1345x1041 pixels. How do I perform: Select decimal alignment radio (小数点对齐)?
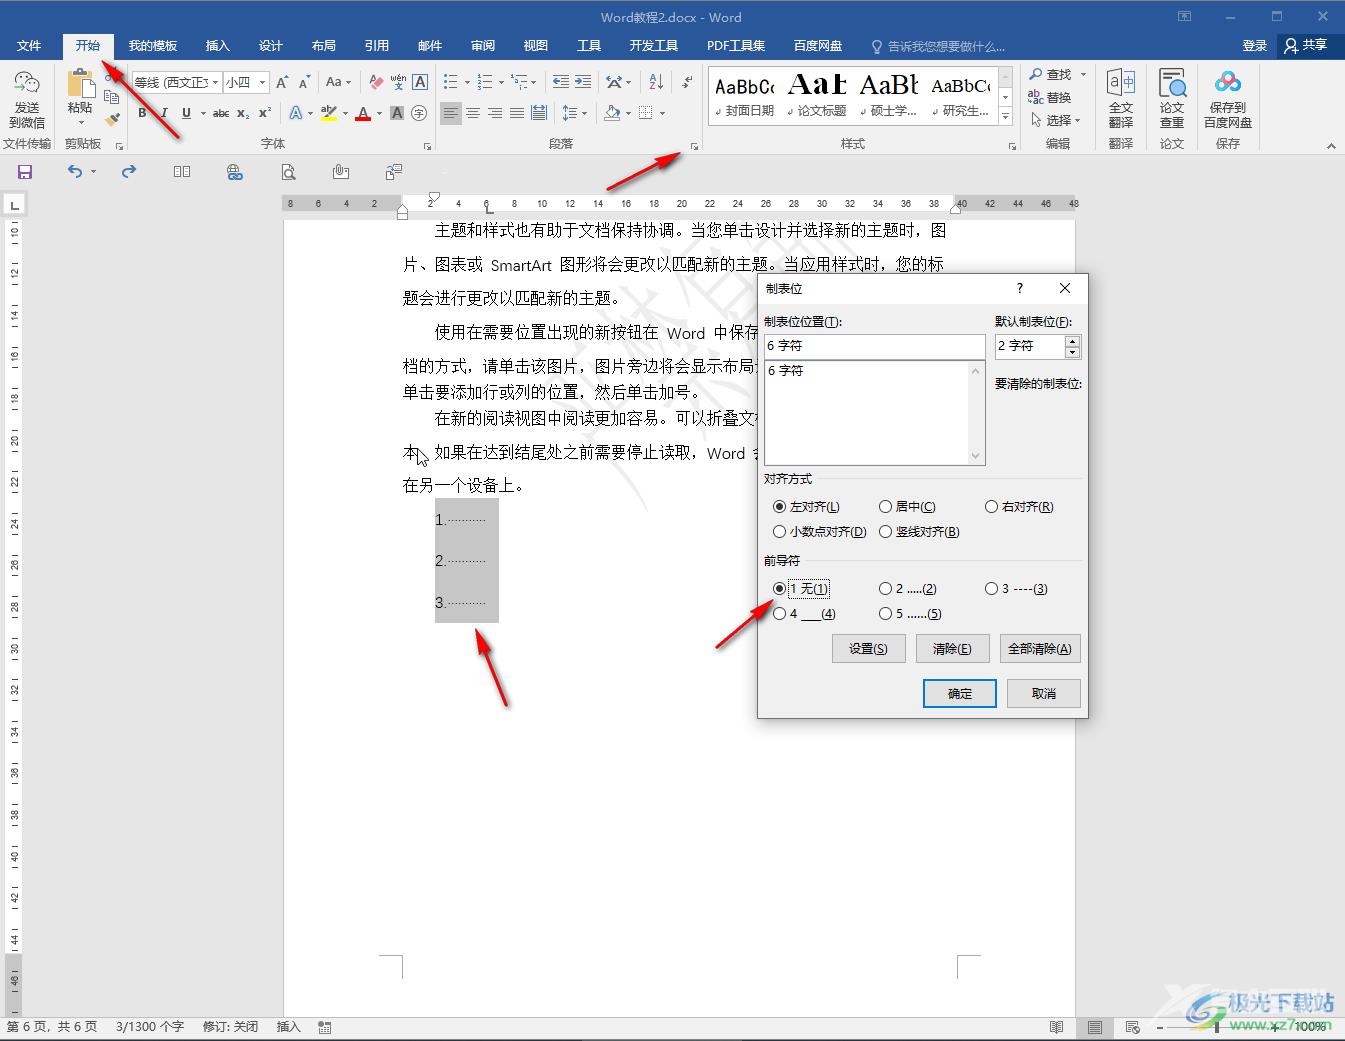tap(779, 532)
